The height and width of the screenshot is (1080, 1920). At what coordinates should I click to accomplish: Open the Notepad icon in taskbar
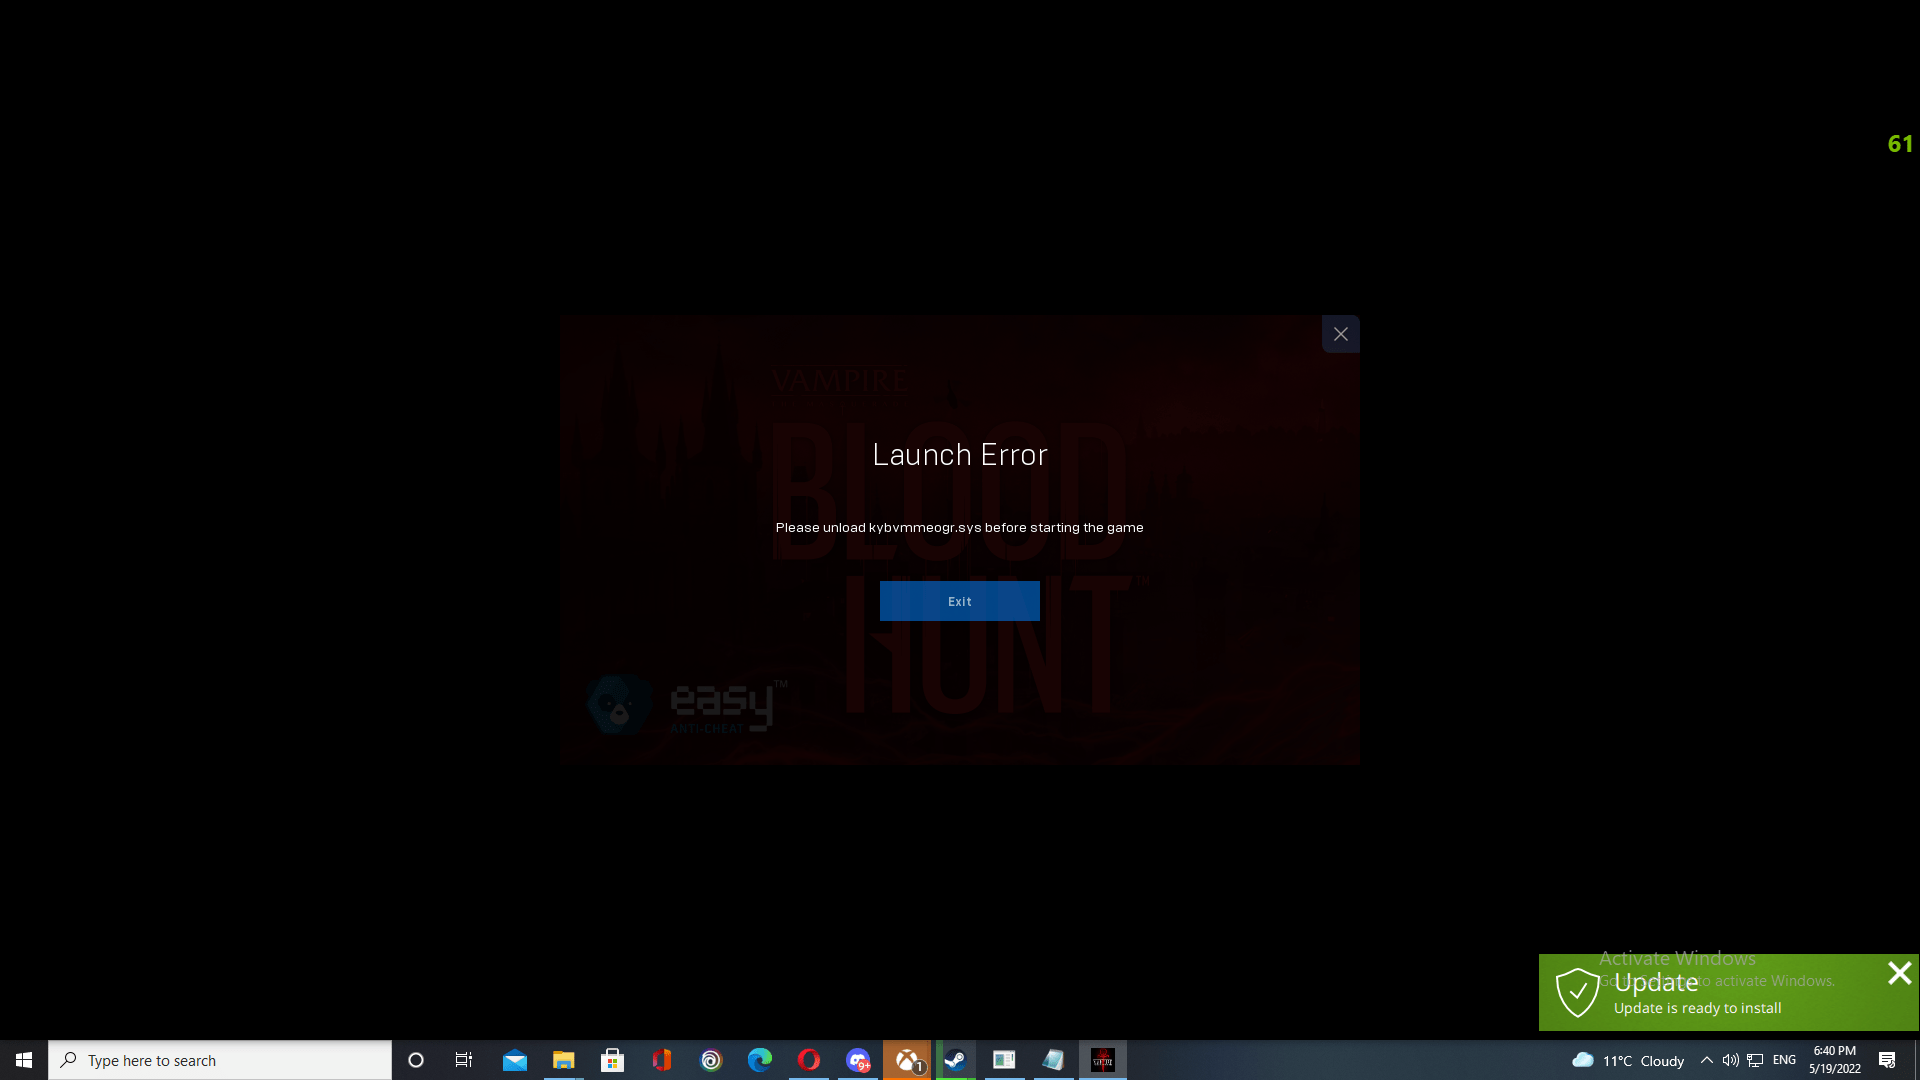[x=1053, y=1060]
